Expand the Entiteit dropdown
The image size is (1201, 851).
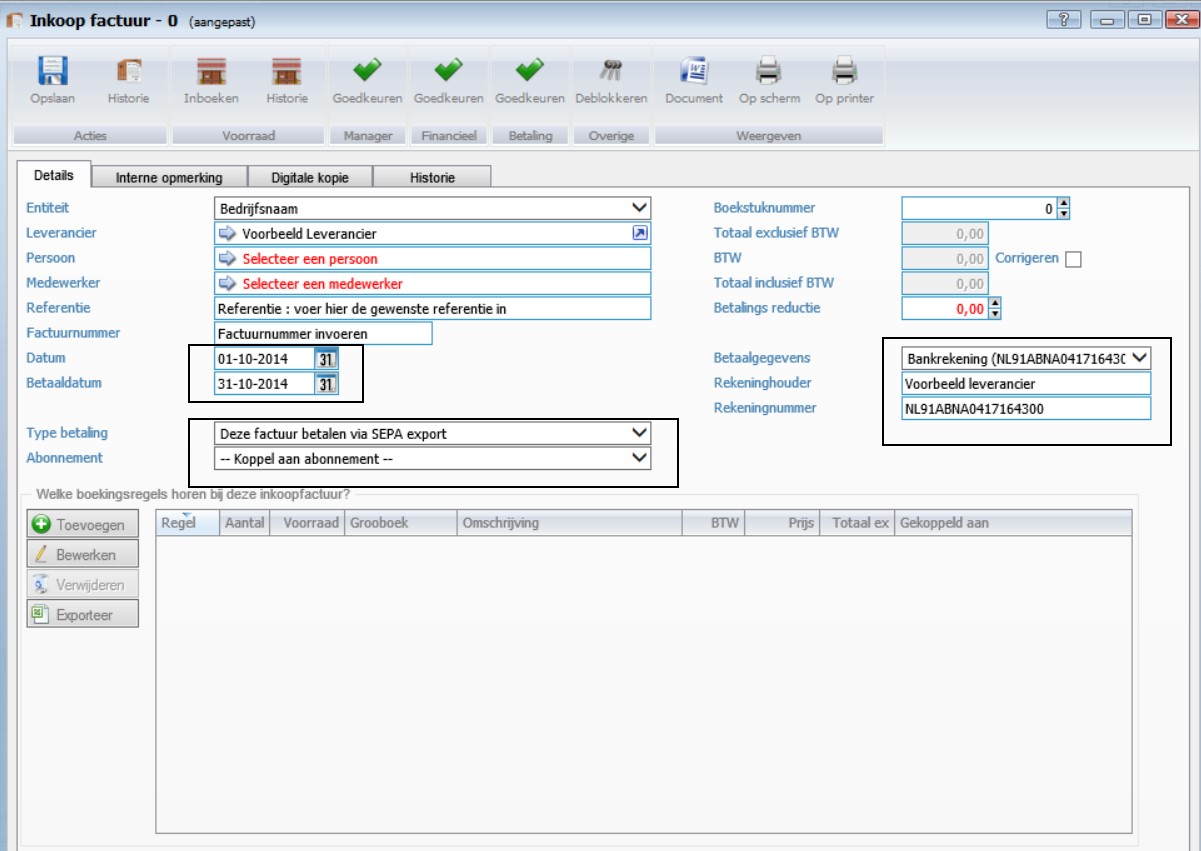click(x=639, y=208)
